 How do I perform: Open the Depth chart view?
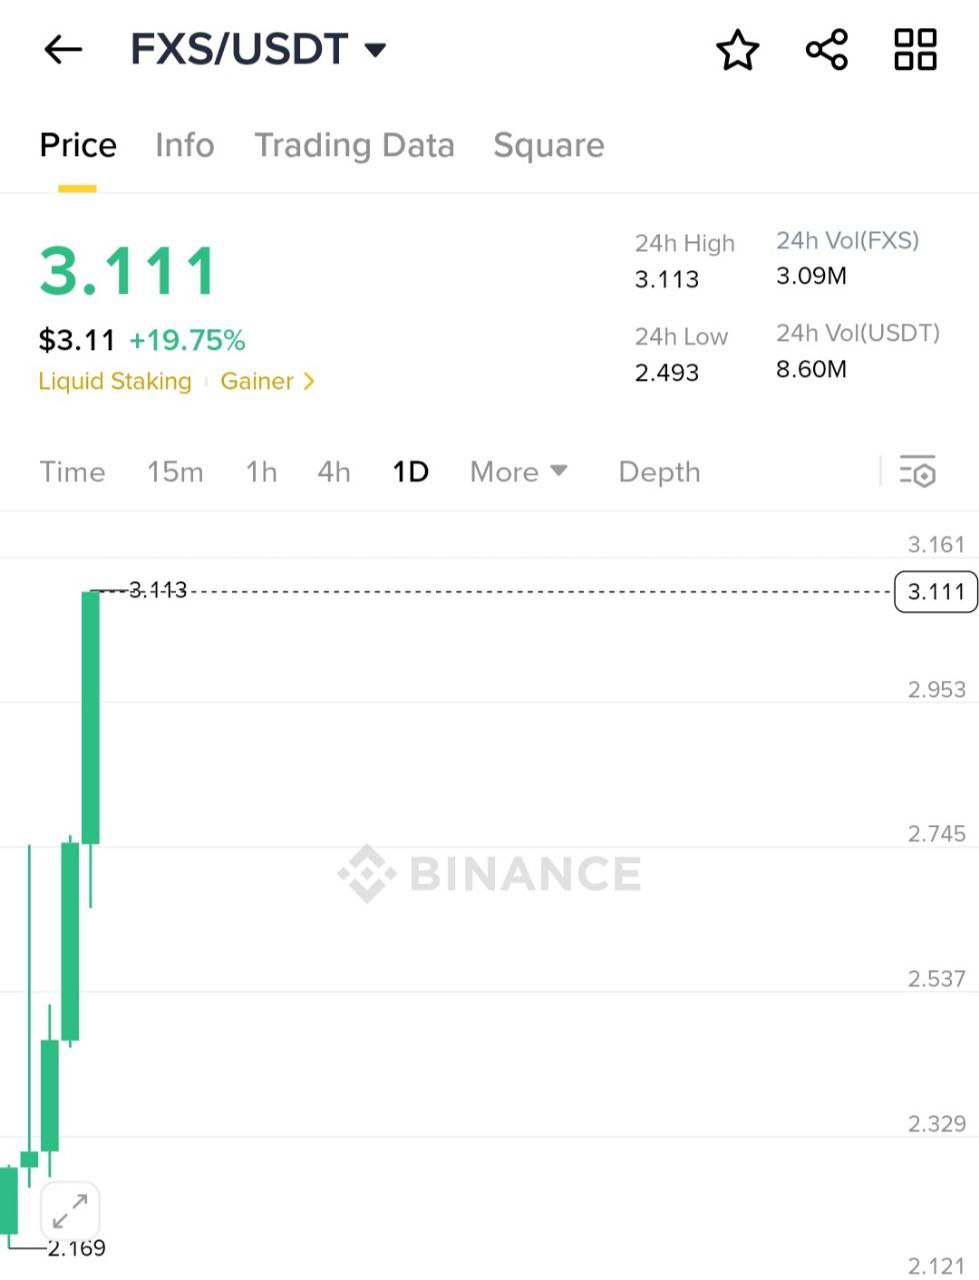tap(659, 472)
